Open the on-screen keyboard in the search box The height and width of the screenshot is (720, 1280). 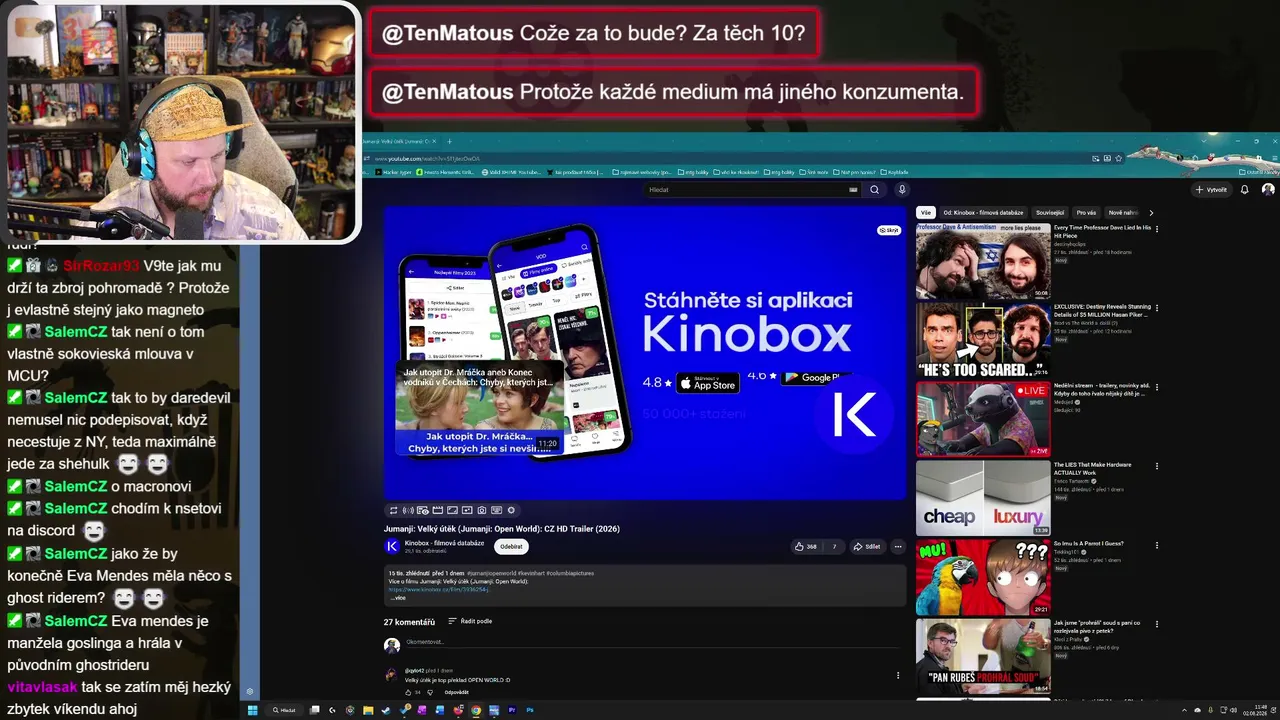coord(853,190)
